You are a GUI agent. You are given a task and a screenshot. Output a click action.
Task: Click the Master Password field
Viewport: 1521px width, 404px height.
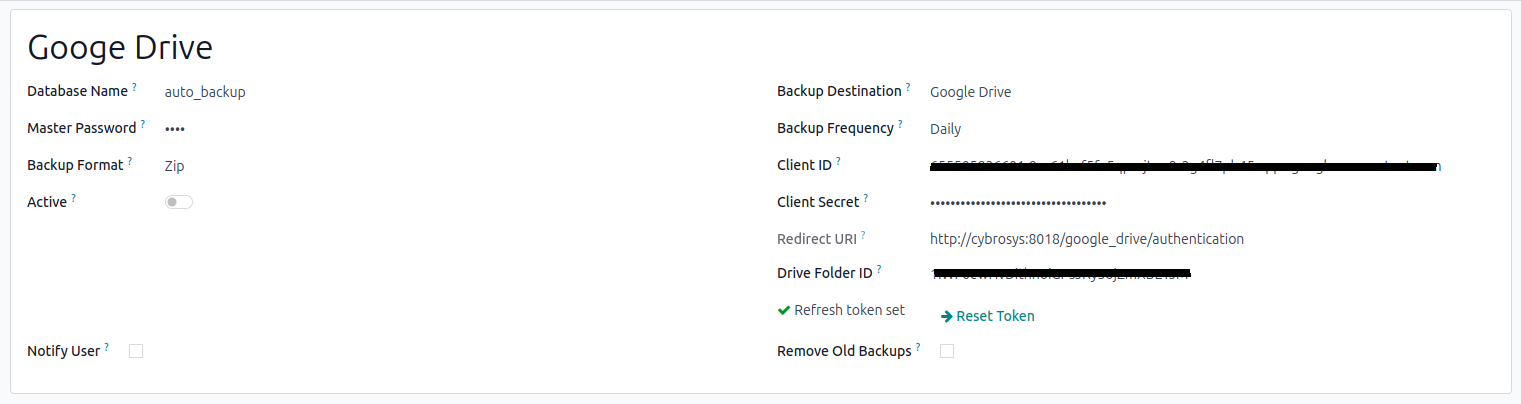click(175, 129)
